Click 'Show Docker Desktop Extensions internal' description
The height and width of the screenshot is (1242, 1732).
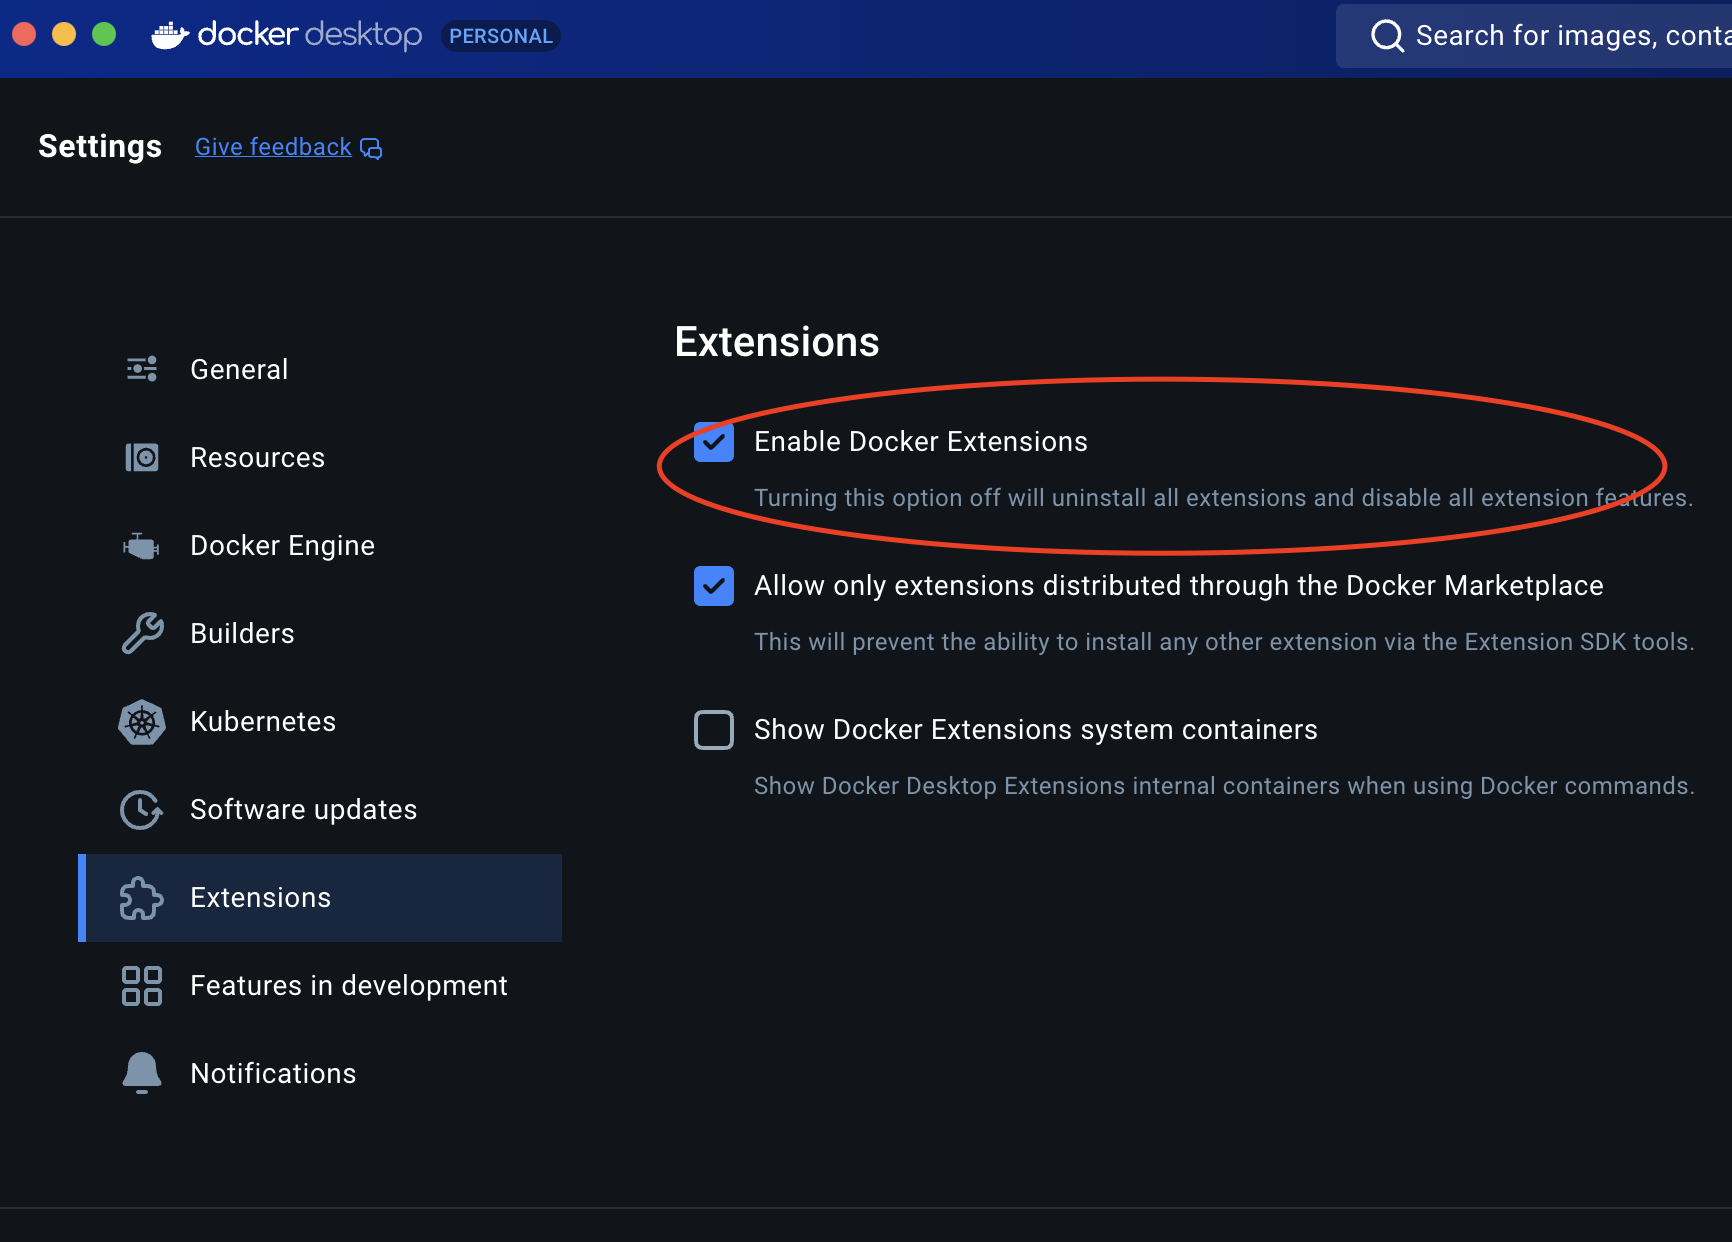pyautogui.click(x=1224, y=786)
